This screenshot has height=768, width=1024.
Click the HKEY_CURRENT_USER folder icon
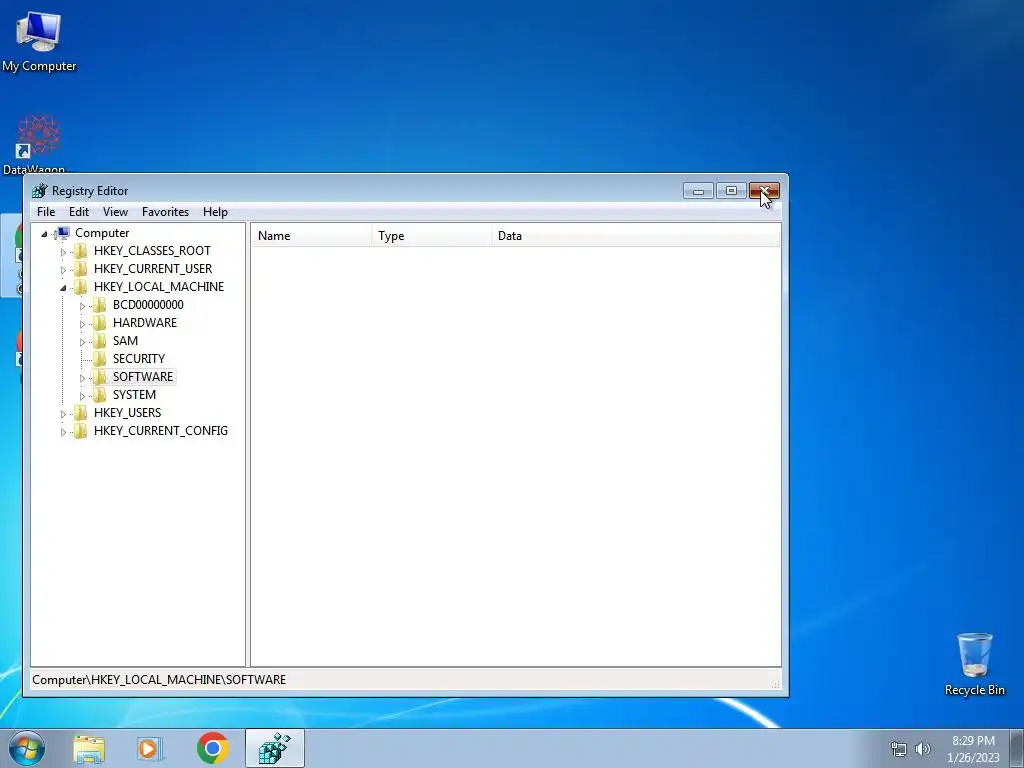pos(80,268)
